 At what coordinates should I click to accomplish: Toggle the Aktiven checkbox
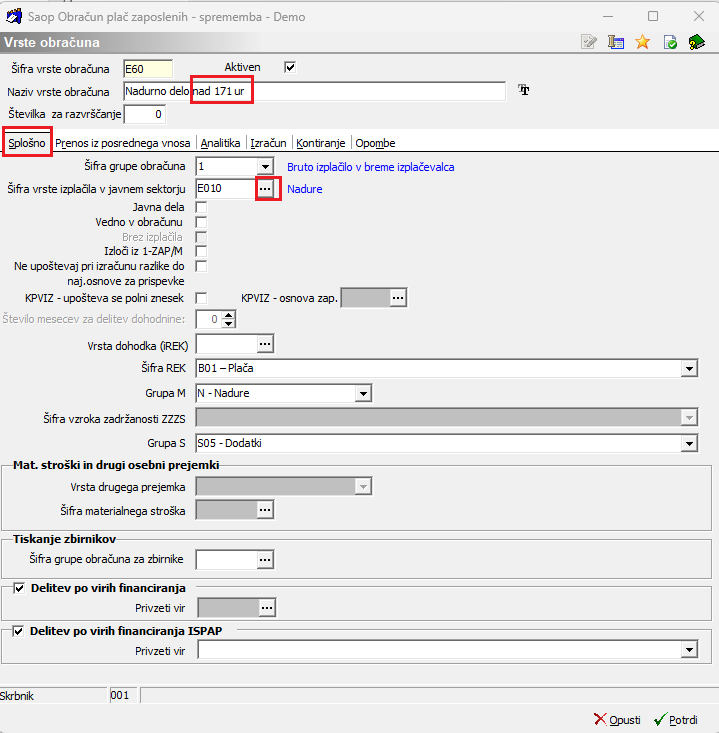point(290,67)
